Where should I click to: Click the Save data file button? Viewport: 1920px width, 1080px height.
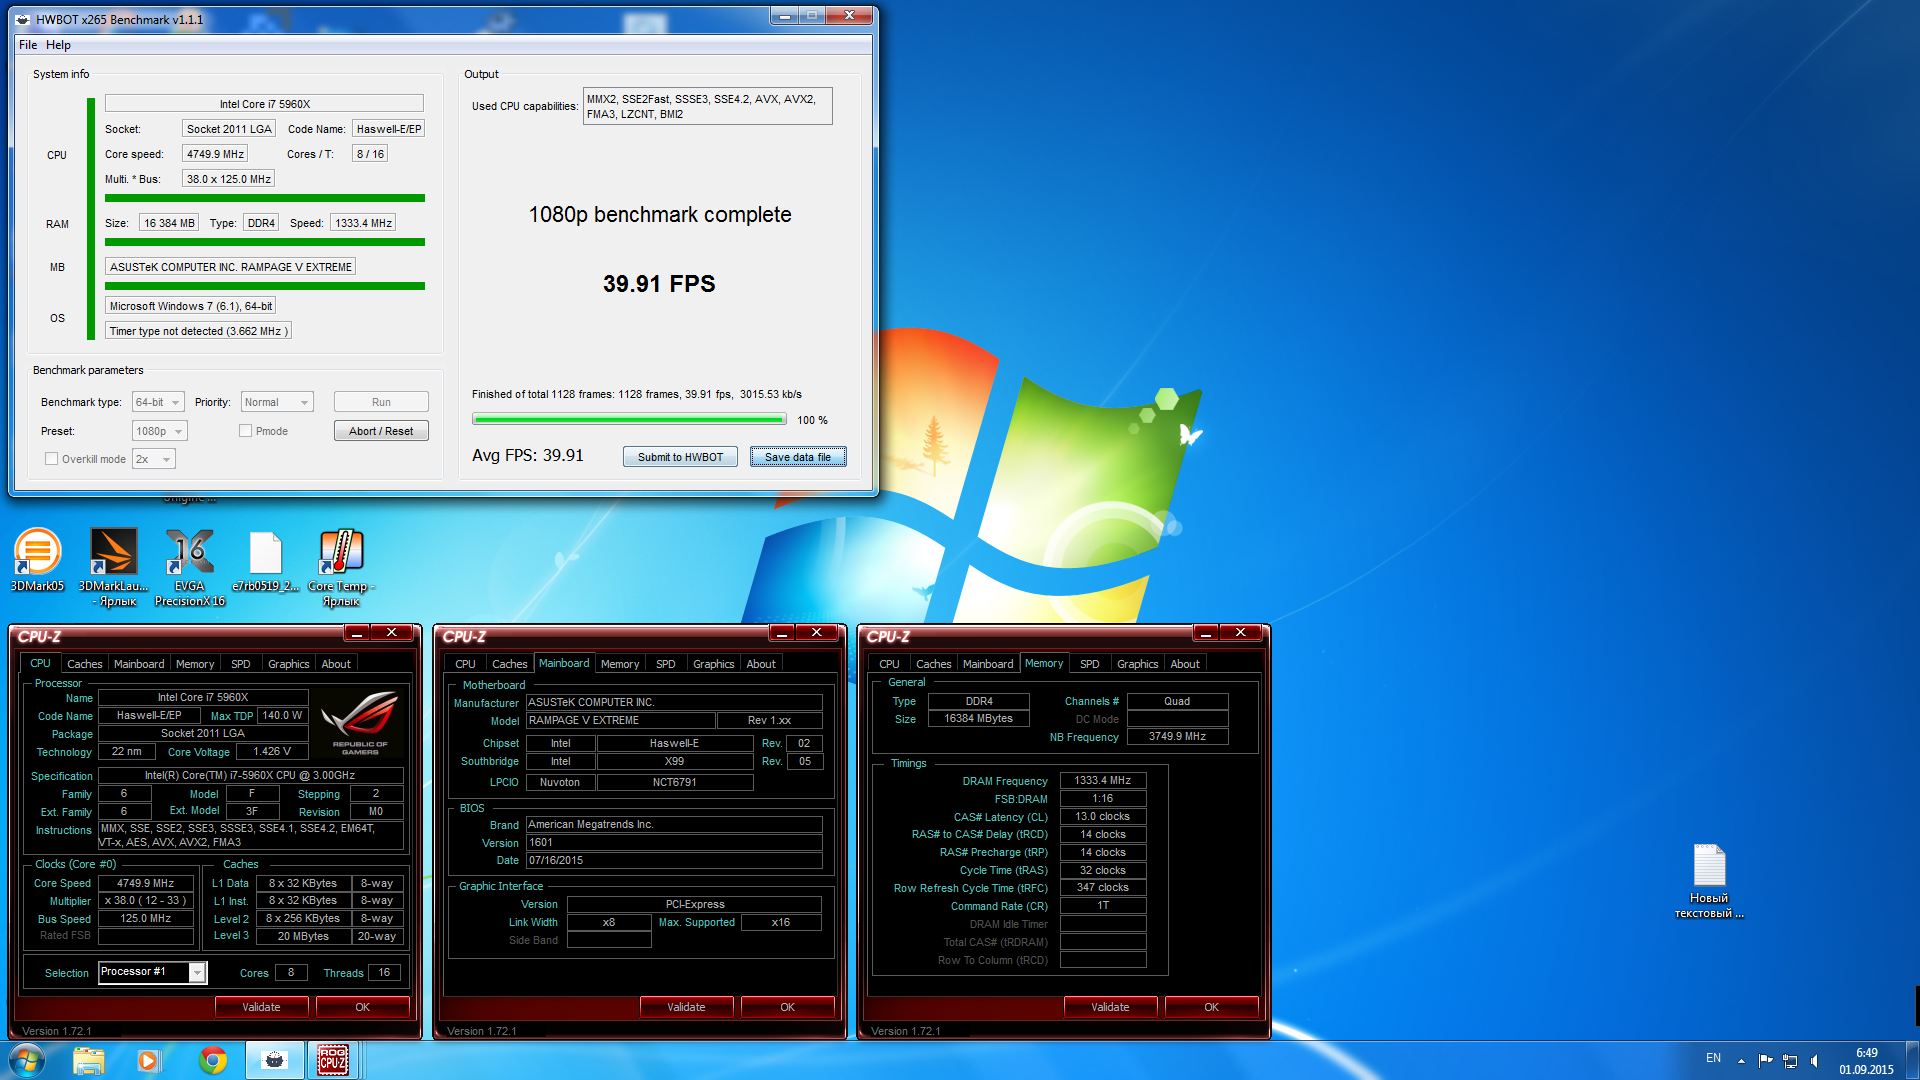tap(798, 457)
